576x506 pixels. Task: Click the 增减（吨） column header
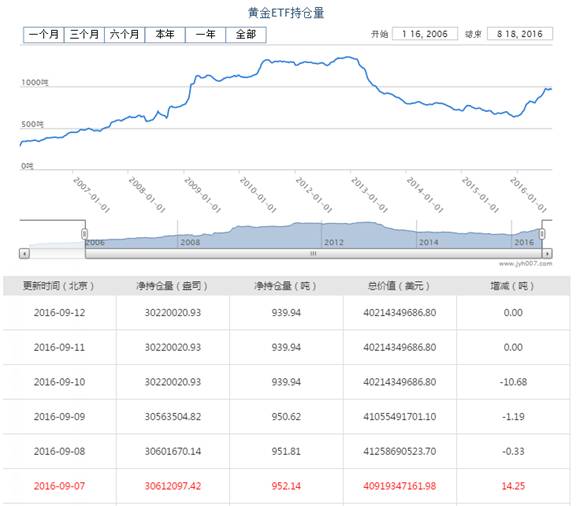(512, 286)
